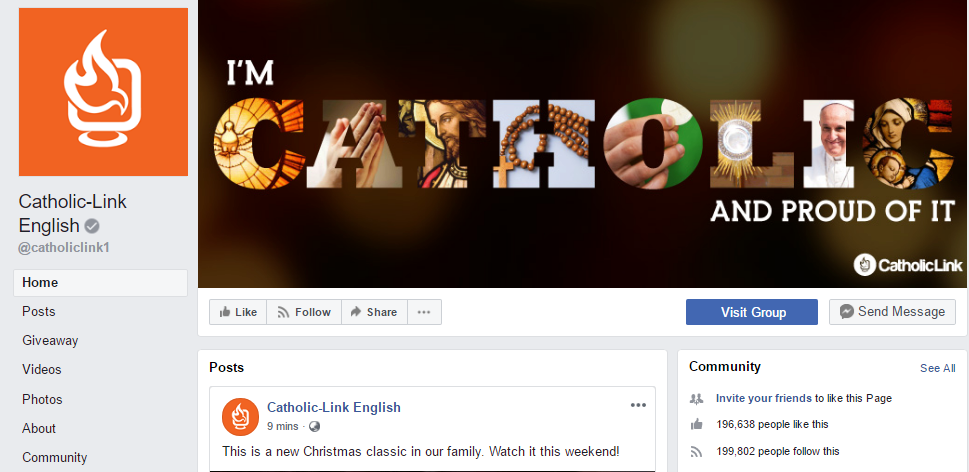This screenshot has width=969, height=472.
Task: Click the Messenger icon in Send Message
Action: (x=847, y=312)
